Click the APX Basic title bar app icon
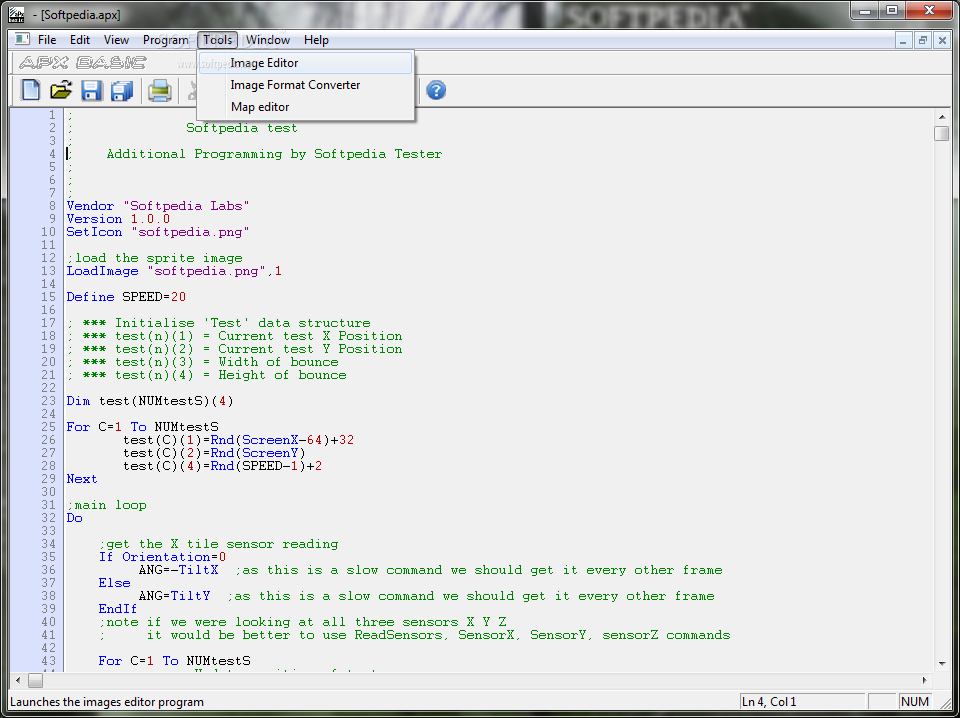960x718 pixels. (x=17, y=13)
